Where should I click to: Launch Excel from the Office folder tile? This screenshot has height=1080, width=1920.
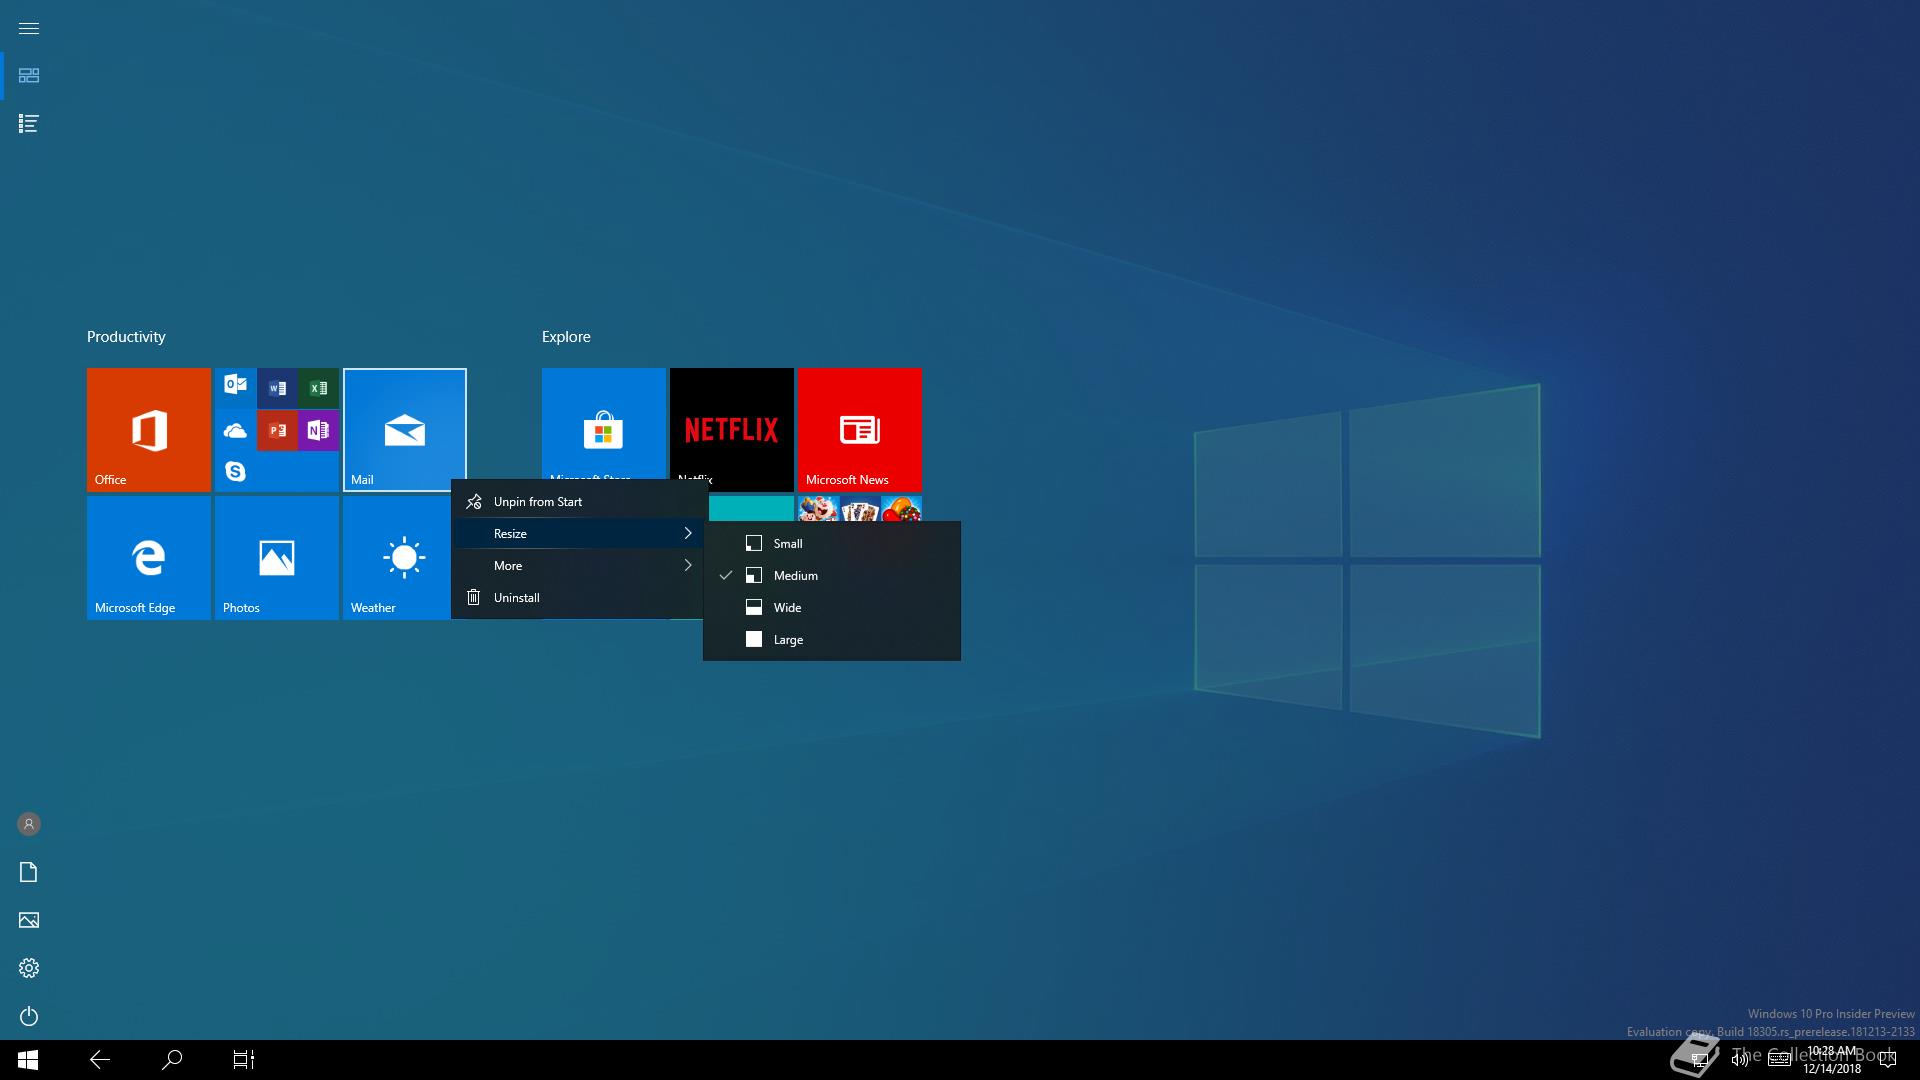point(318,388)
